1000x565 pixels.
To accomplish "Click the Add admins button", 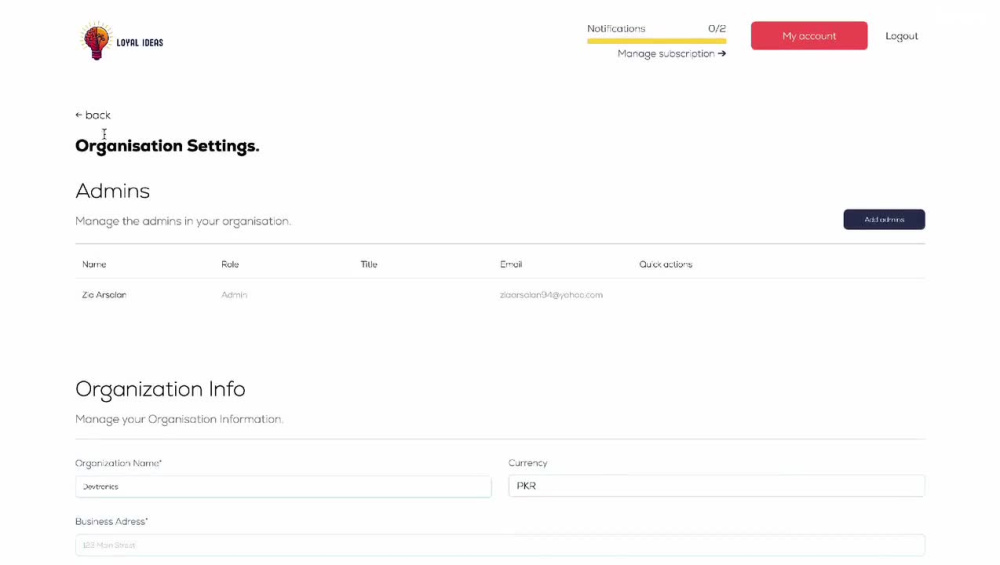I will [x=884, y=219].
